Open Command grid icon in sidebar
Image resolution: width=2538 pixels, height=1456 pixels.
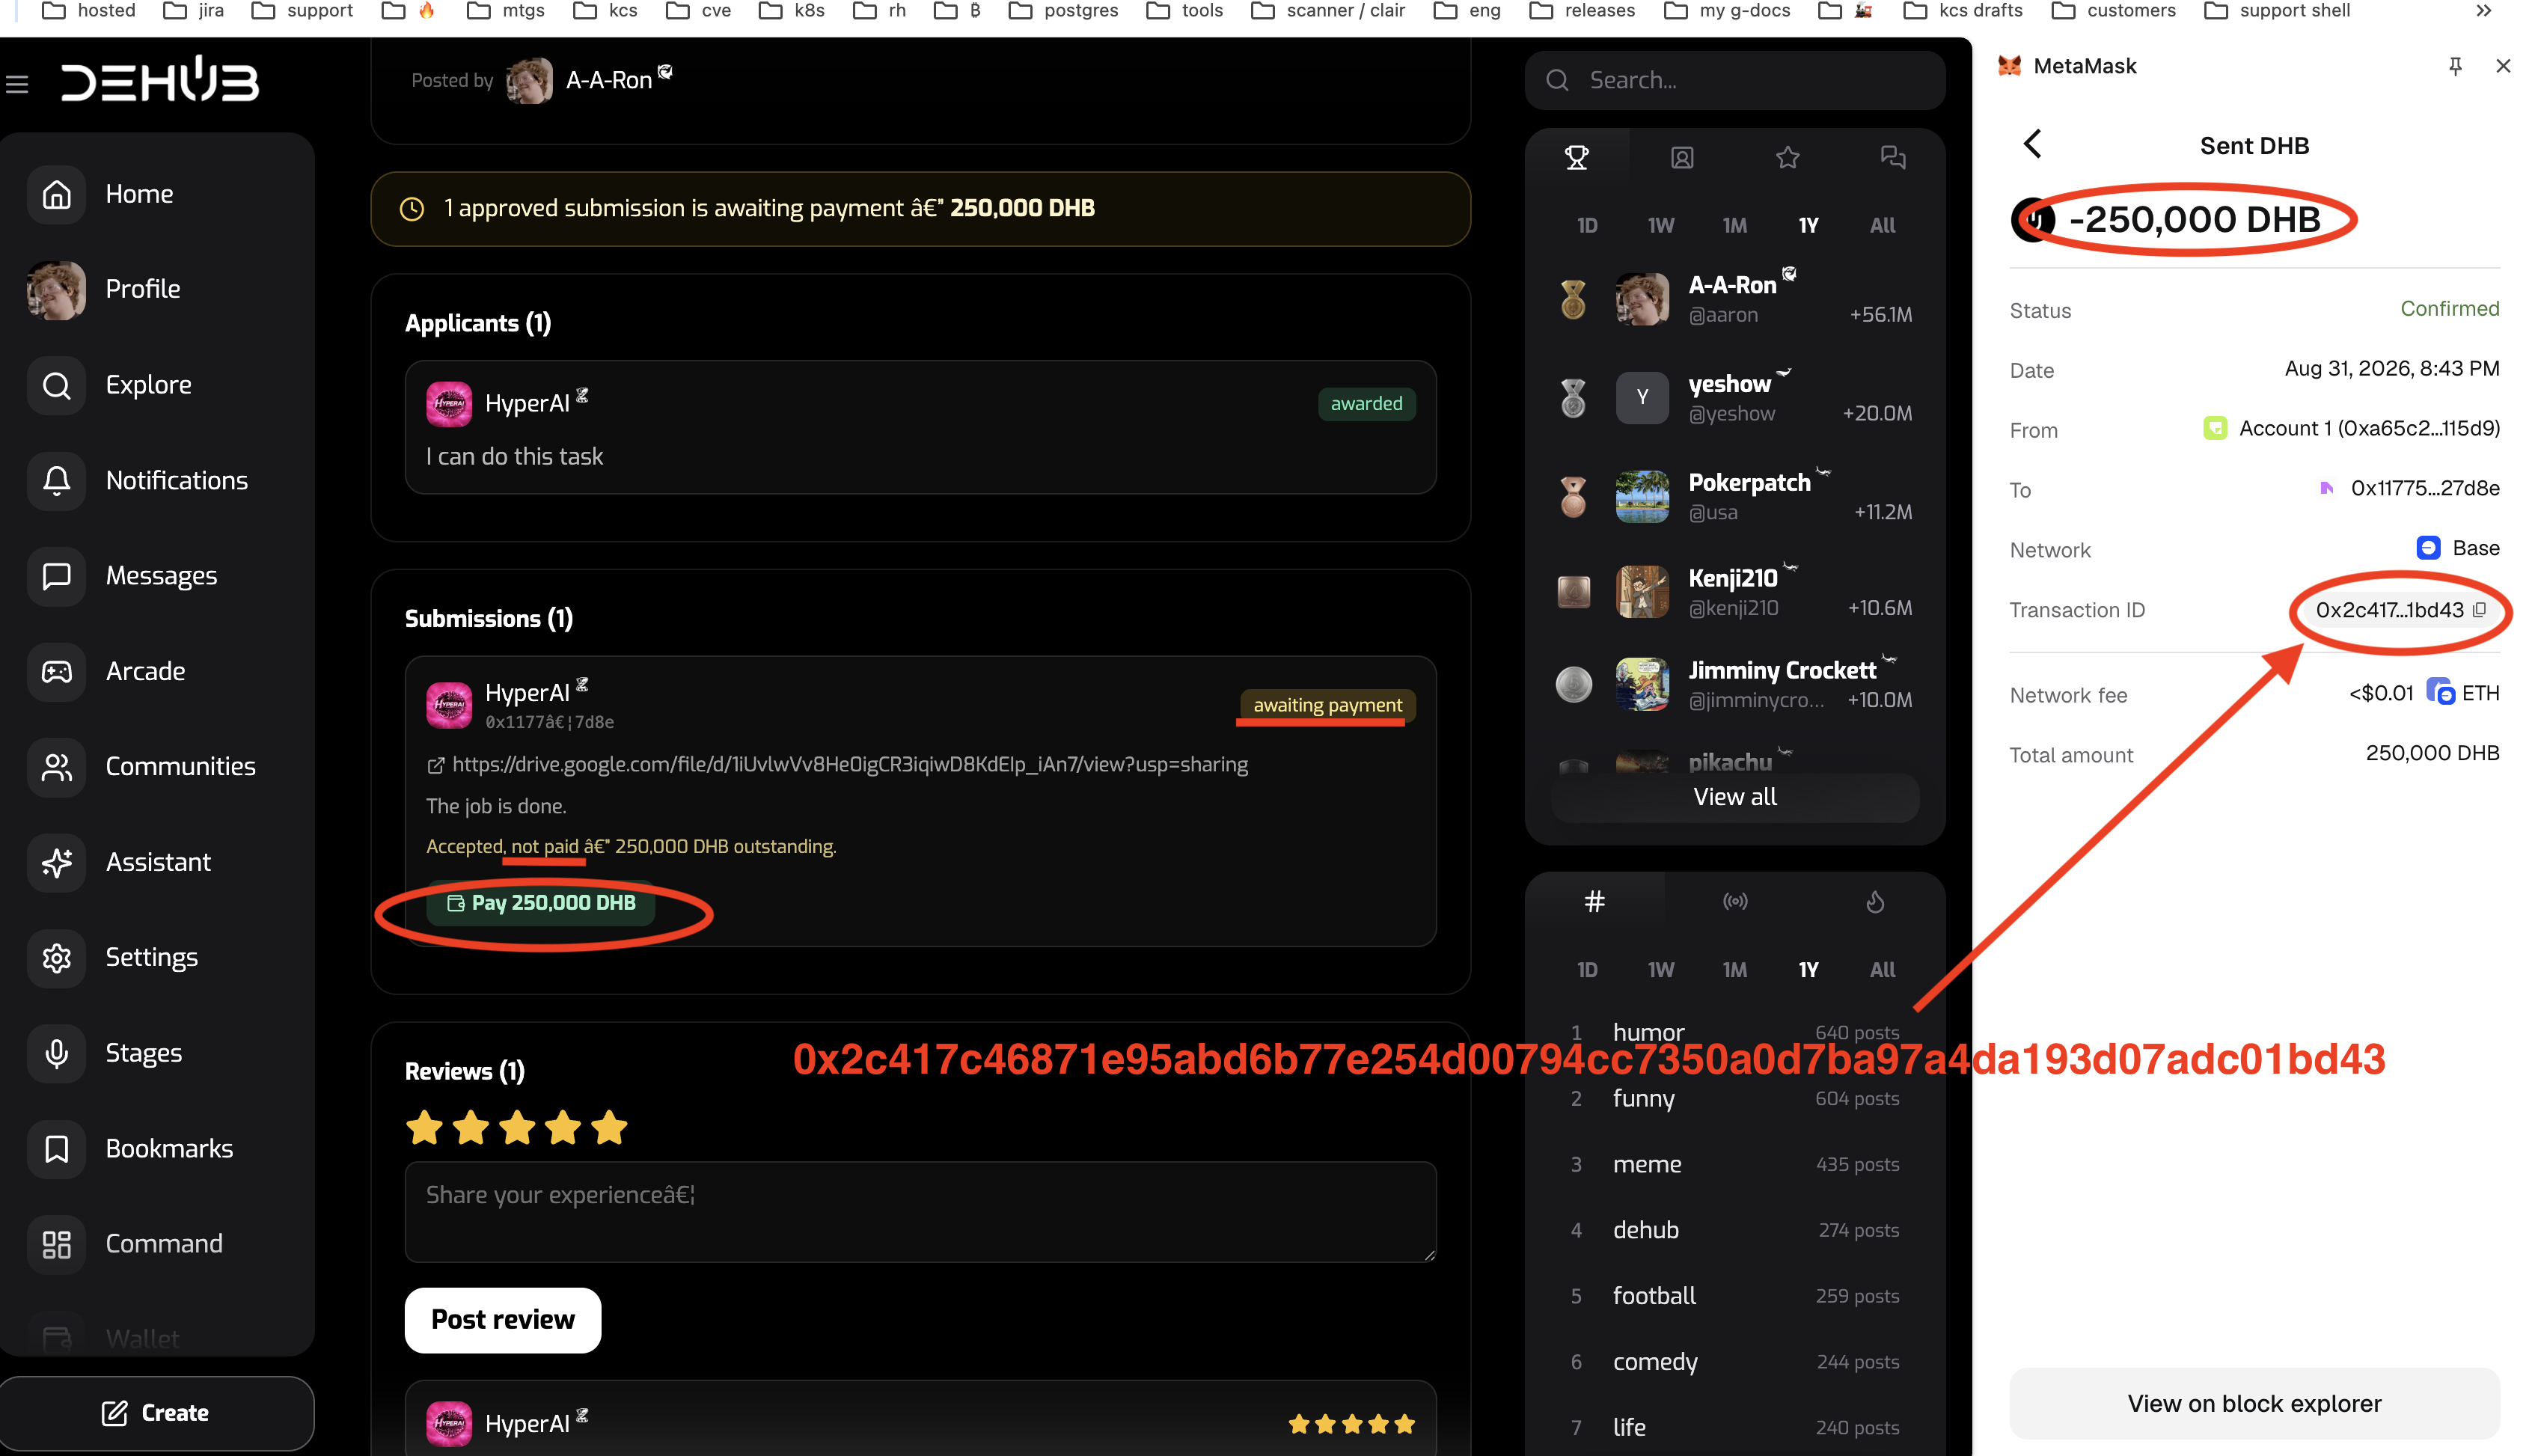tap(57, 1244)
